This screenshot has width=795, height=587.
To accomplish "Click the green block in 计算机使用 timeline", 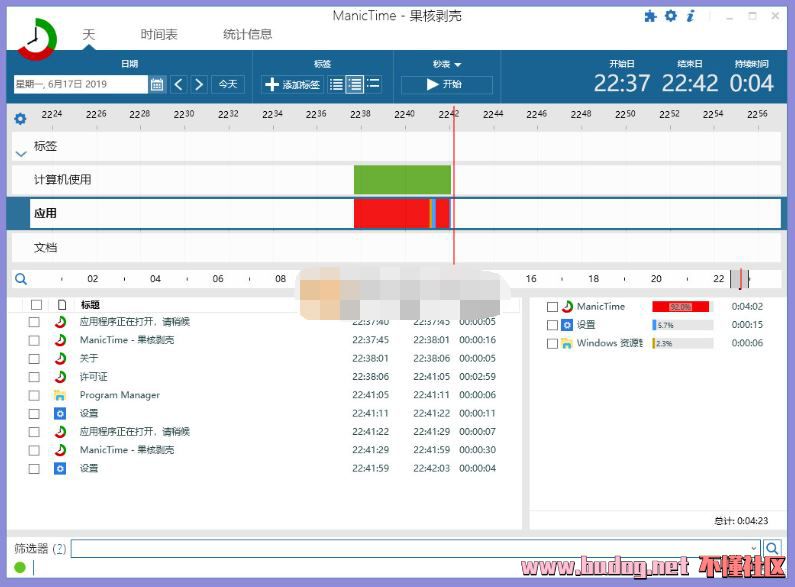I will (x=402, y=180).
